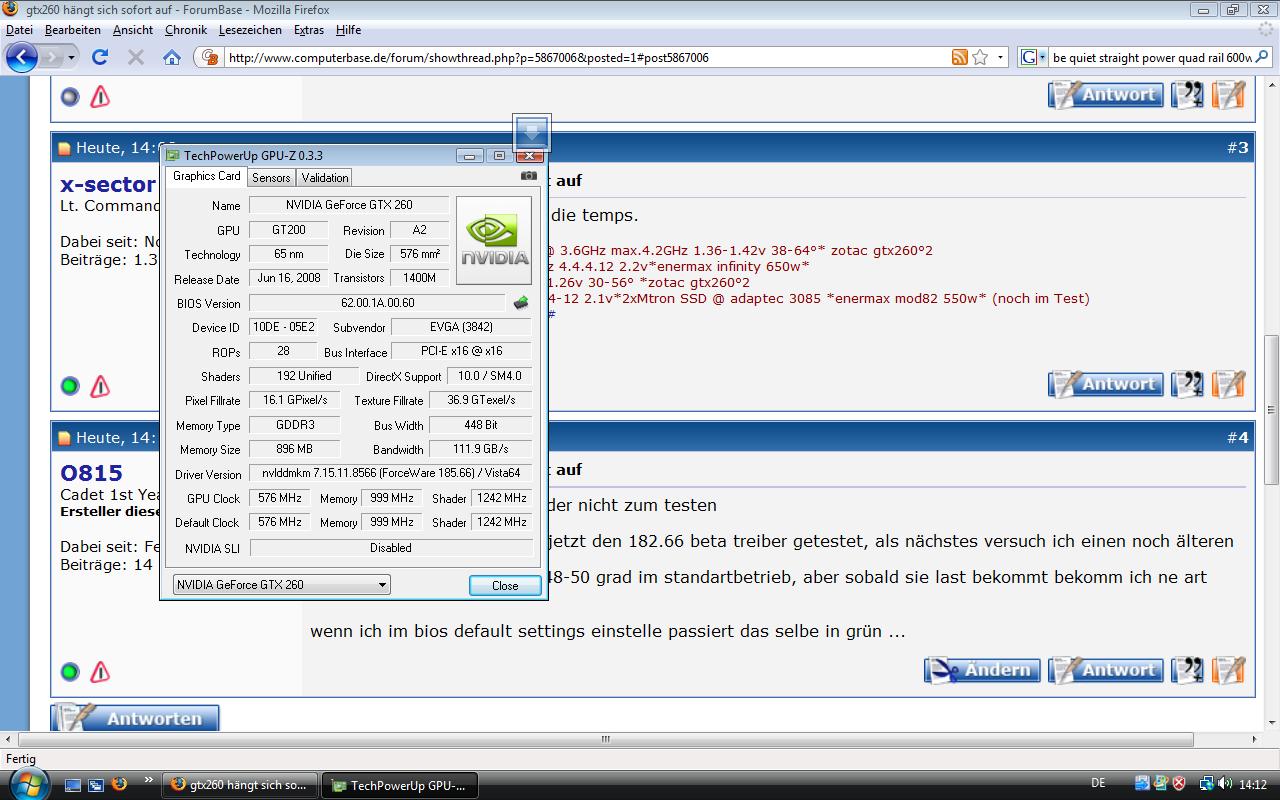The image size is (1280, 800).
Task: Report post #3 with warning triangle icon
Action: tap(100, 385)
